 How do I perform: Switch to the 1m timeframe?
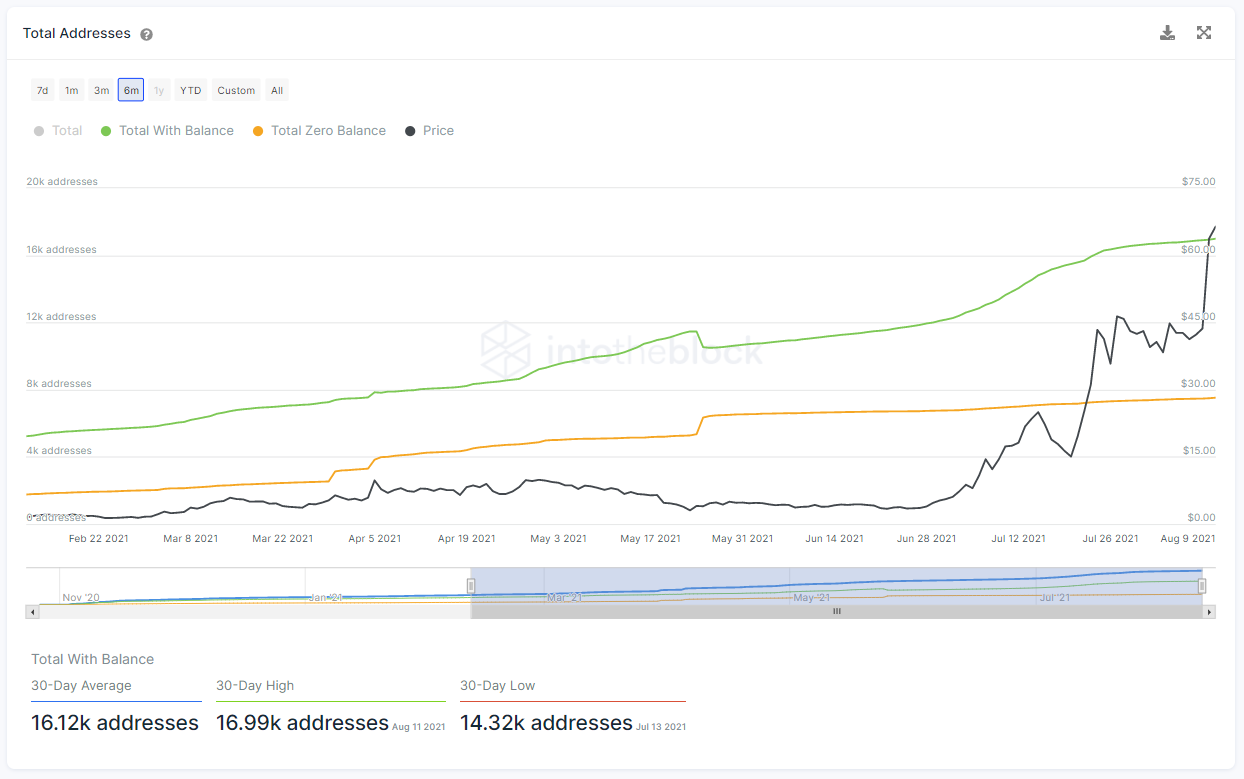(x=71, y=89)
